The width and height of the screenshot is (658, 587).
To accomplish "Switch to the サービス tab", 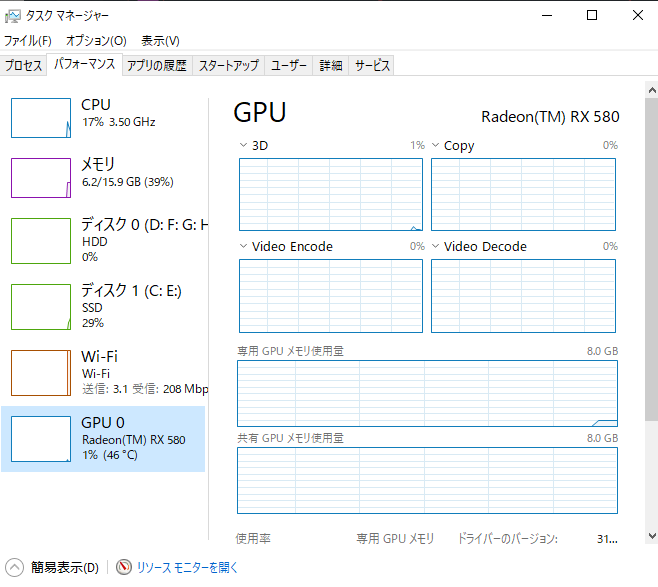I will coord(372,65).
